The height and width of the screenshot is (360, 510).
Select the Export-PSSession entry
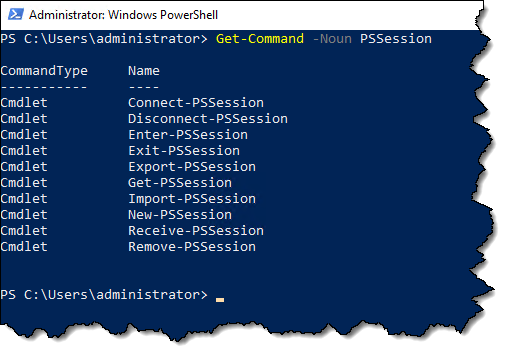point(192,167)
